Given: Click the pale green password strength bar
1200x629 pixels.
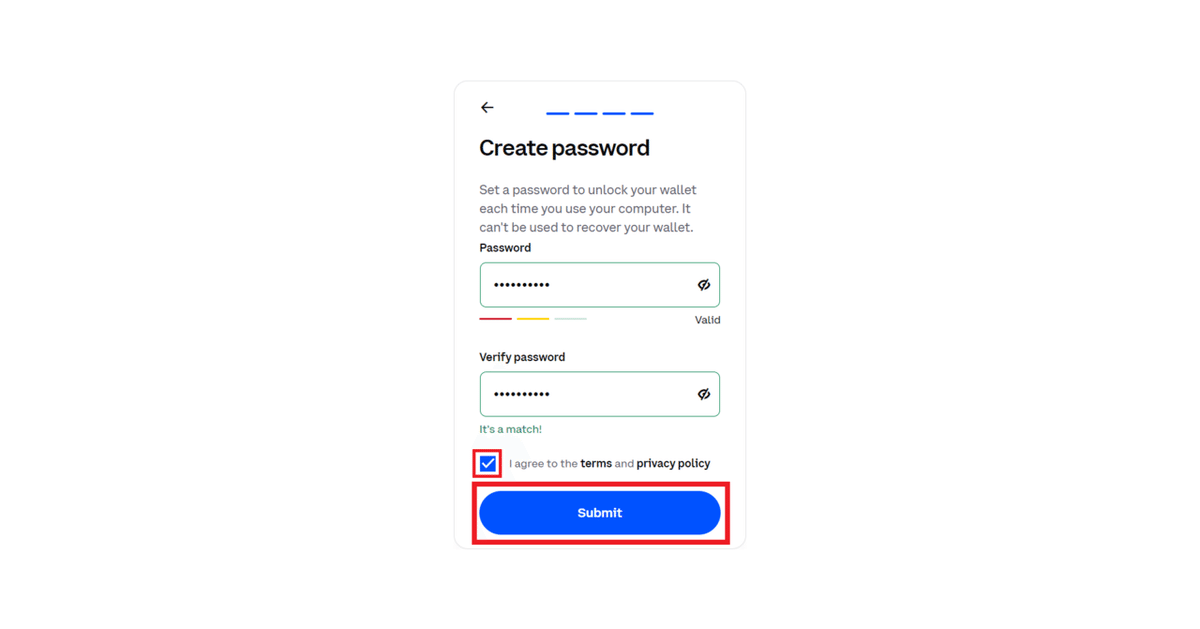Looking at the screenshot, I should 571,319.
